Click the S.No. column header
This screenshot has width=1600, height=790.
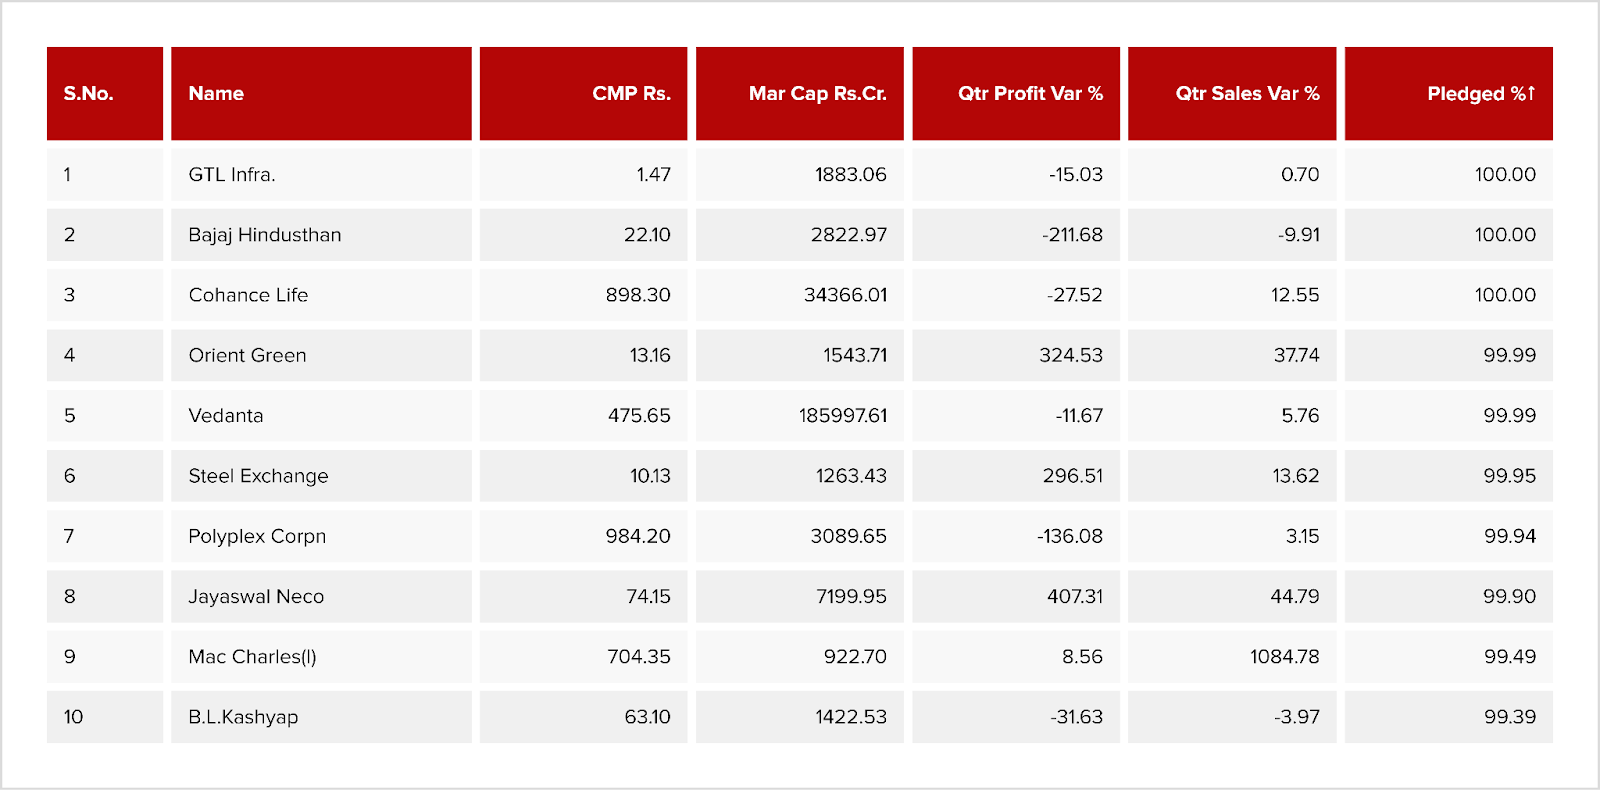(x=89, y=93)
